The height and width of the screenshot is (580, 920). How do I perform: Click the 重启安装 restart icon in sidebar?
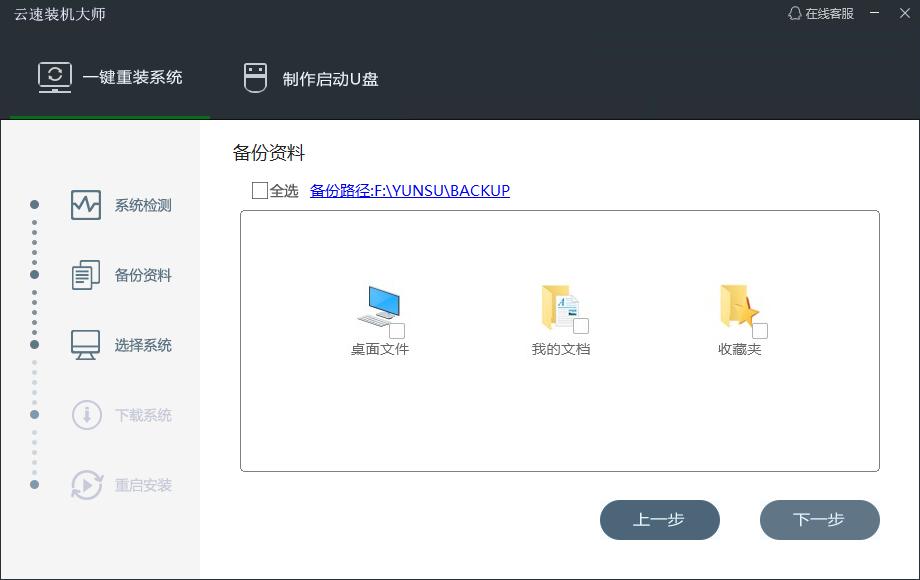click(85, 485)
